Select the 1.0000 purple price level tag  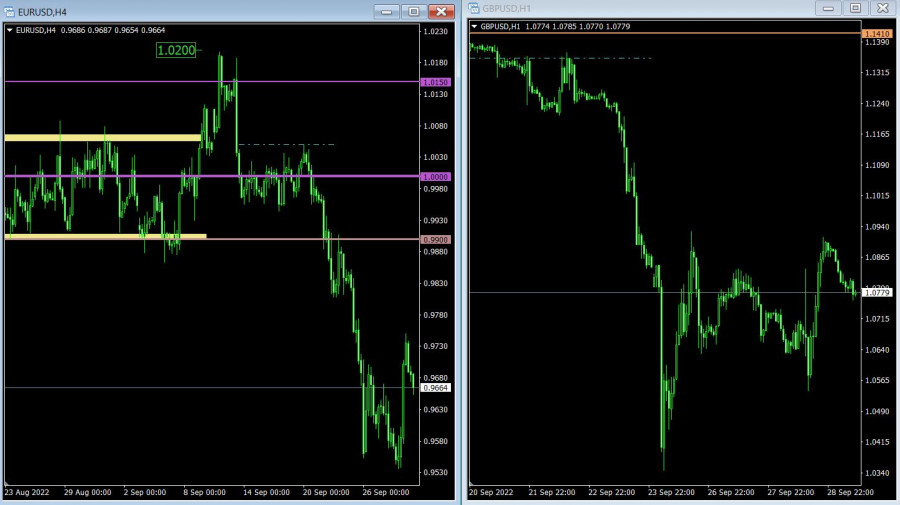[436, 177]
